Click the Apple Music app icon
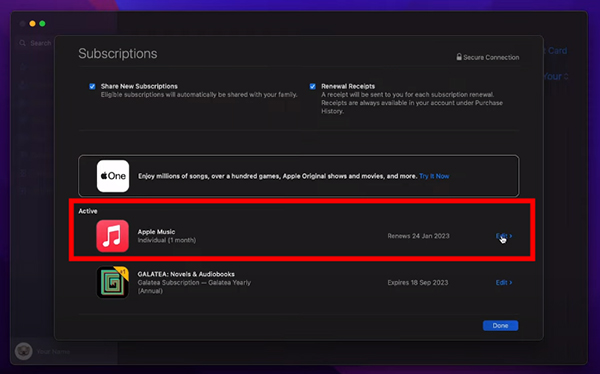 (x=112, y=236)
